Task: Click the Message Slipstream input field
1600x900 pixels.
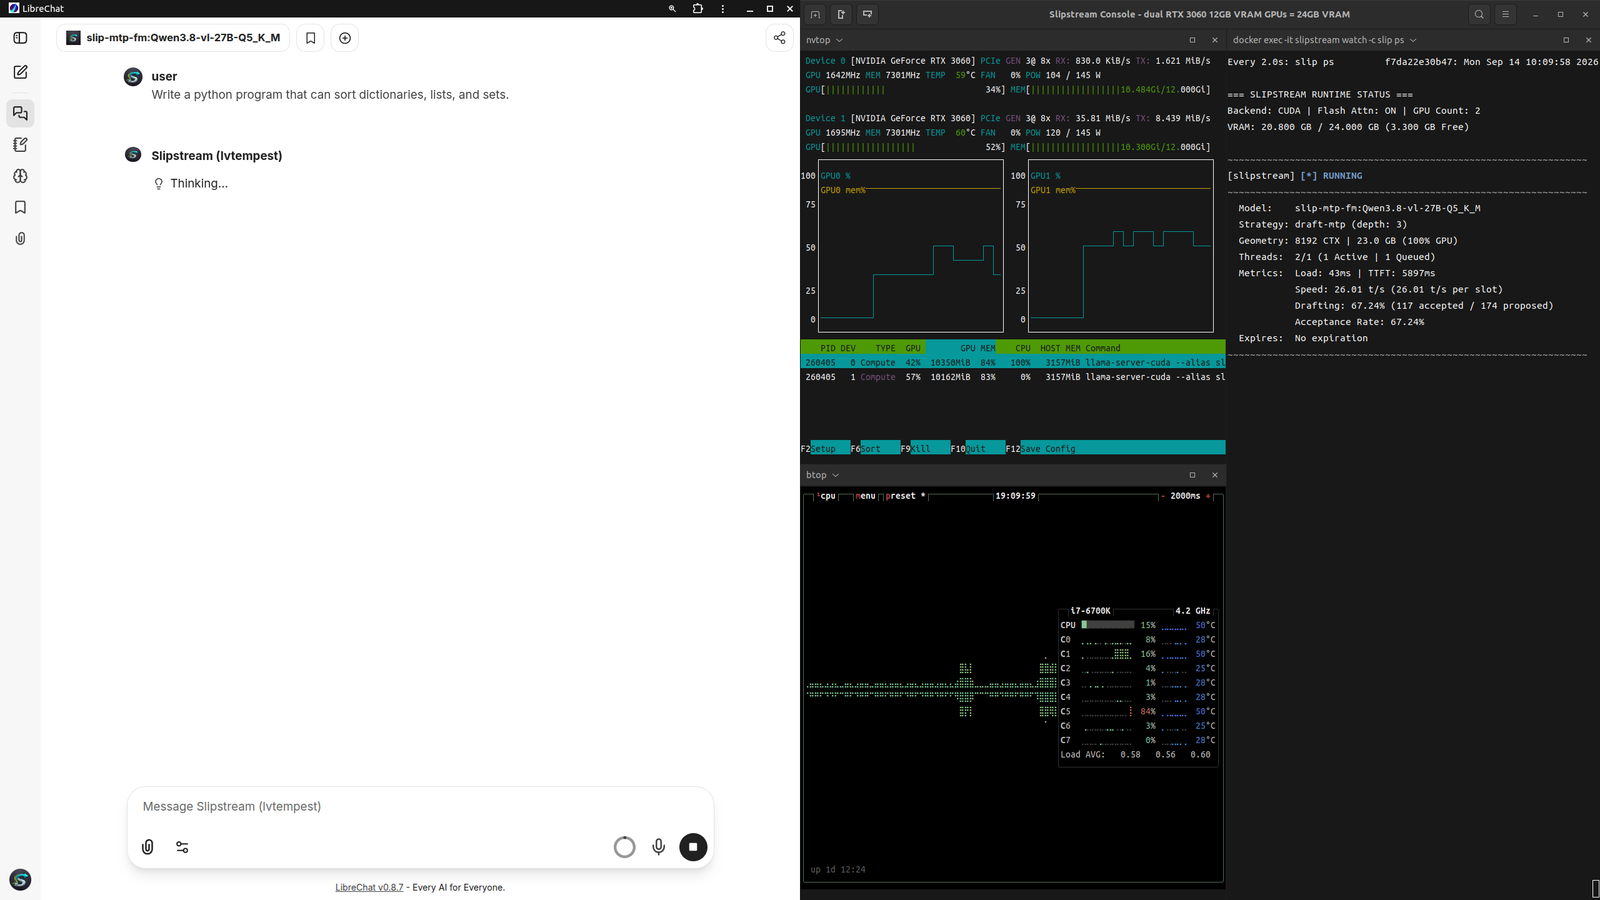Action: pyautogui.click(x=420, y=807)
